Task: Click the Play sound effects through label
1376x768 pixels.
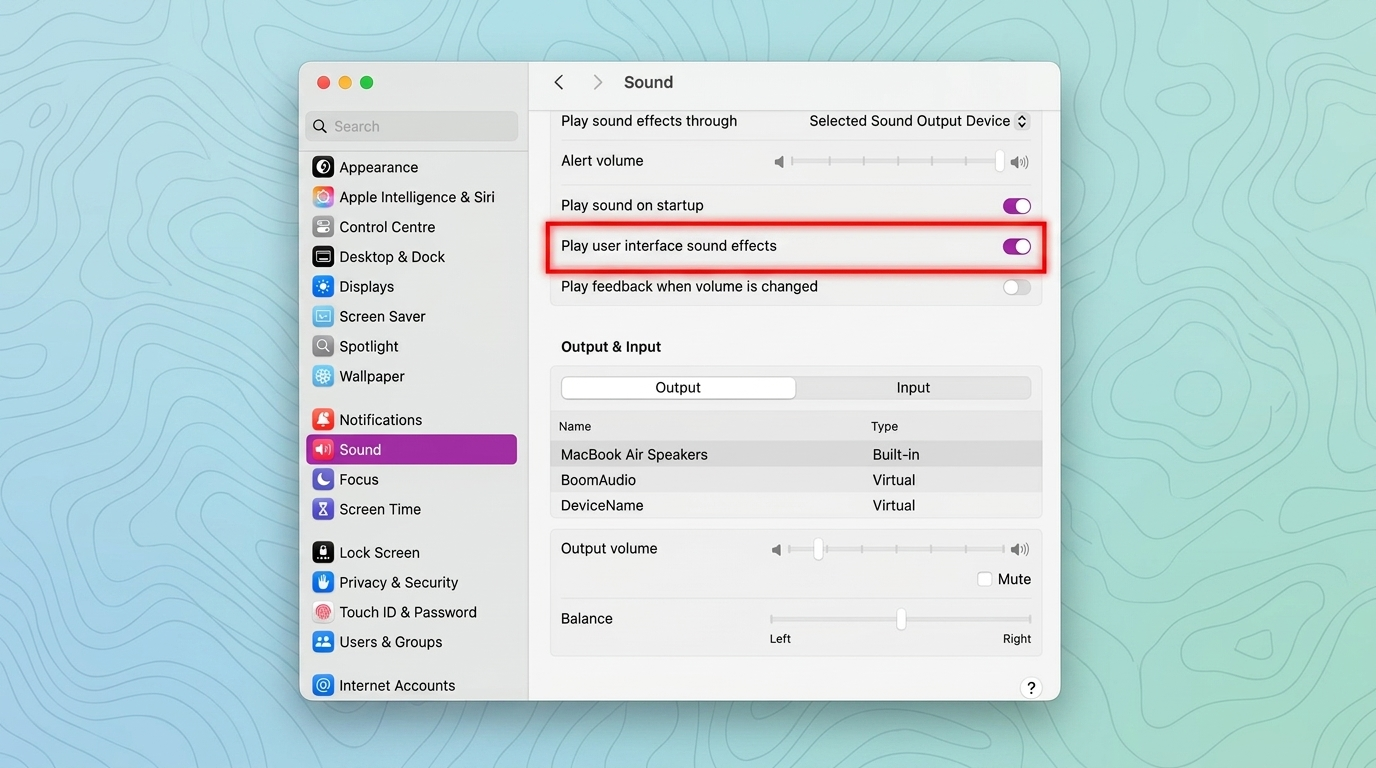Action: pos(649,121)
